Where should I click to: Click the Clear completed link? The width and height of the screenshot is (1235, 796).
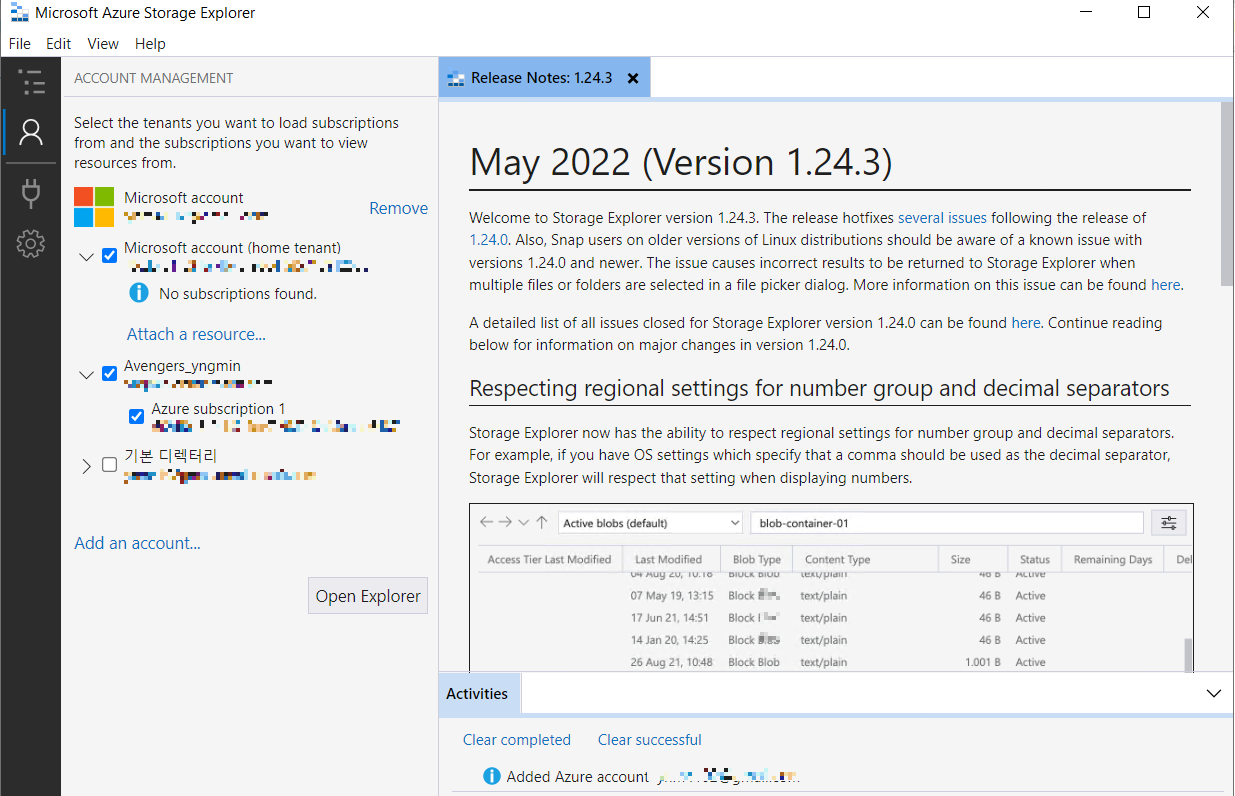(x=517, y=740)
